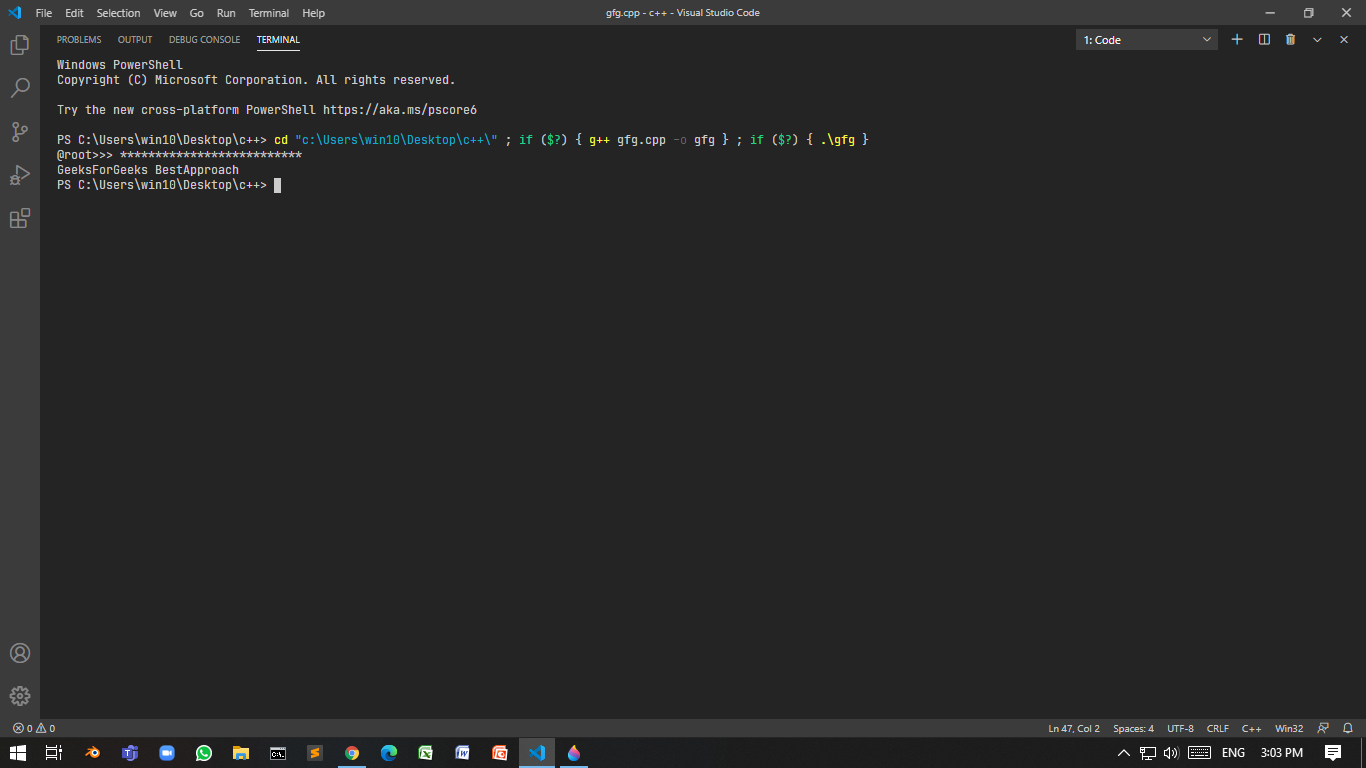The width and height of the screenshot is (1366, 768).
Task: Open the Run menu
Action: tap(226, 13)
